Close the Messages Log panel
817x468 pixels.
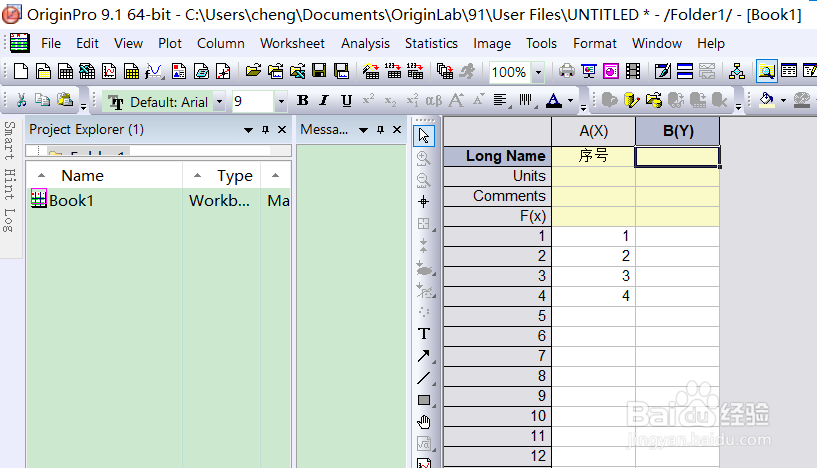[x=397, y=130]
